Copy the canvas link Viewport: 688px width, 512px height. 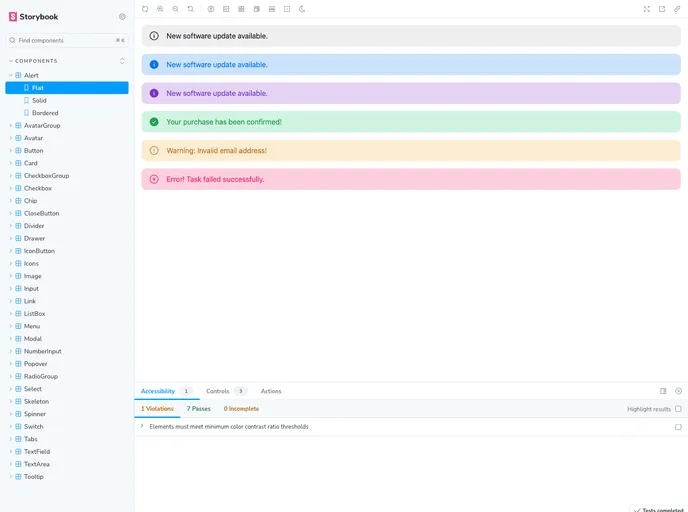coord(677,9)
